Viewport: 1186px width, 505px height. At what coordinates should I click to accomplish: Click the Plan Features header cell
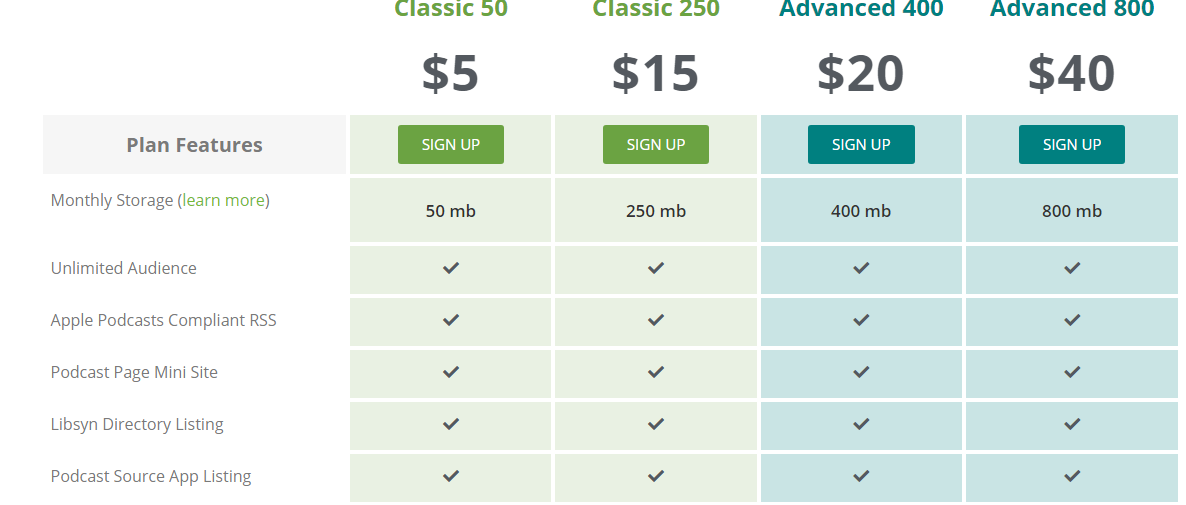[x=194, y=144]
